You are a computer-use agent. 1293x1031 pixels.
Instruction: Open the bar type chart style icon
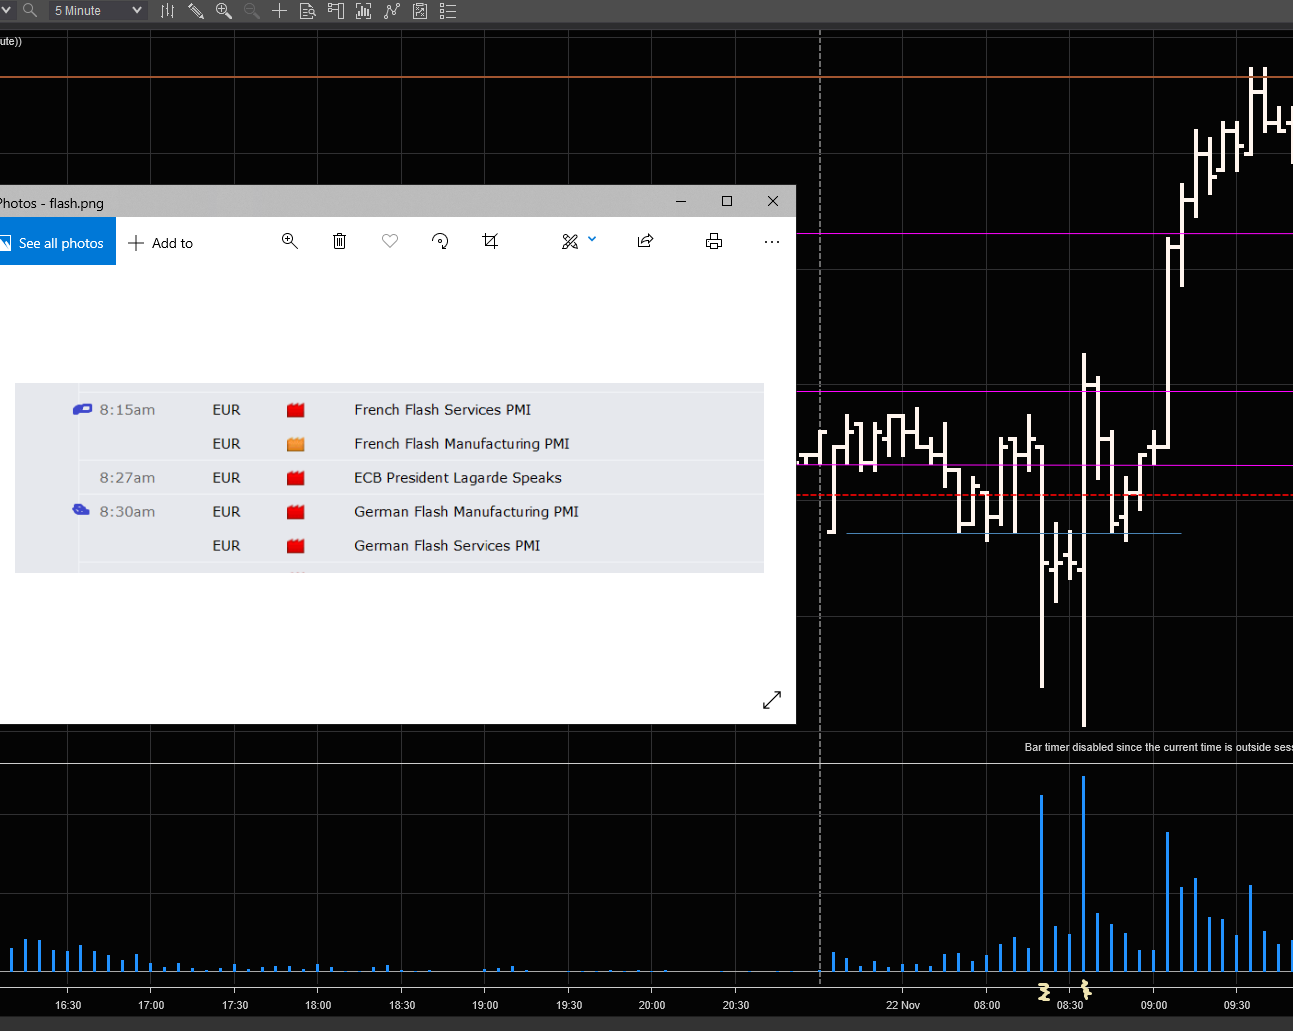[168, 11]
